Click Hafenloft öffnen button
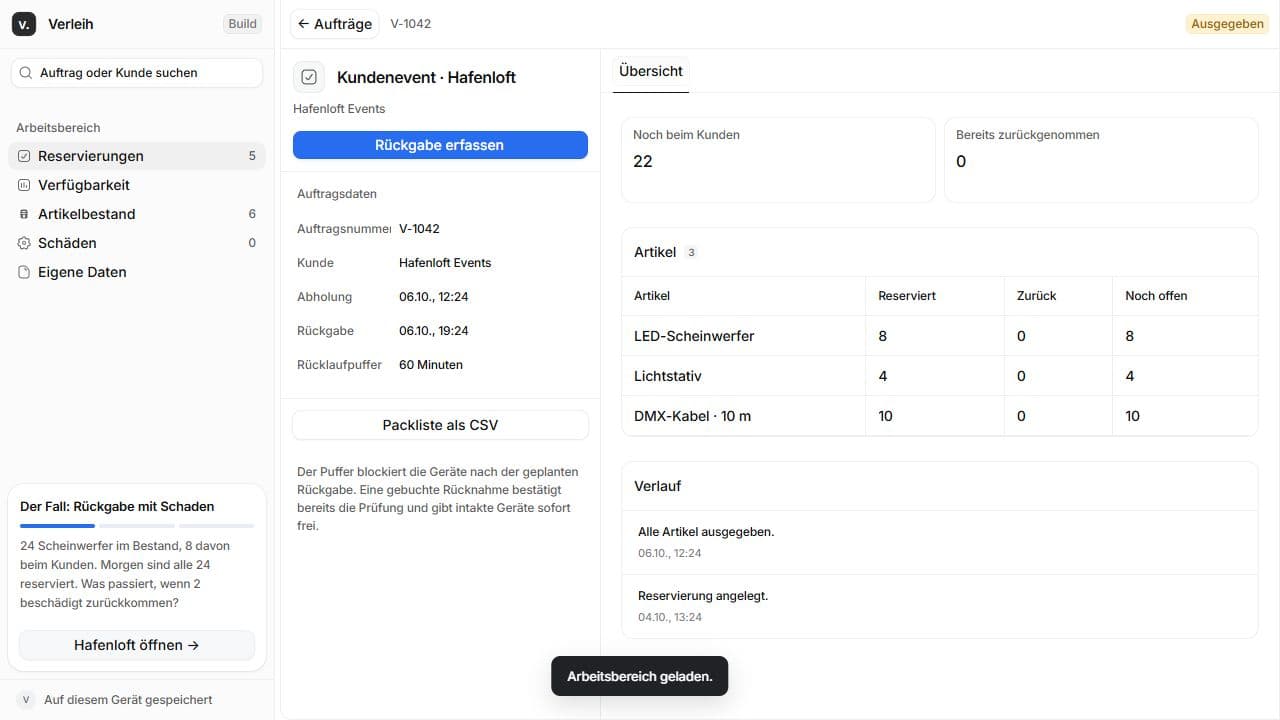 (137, 645)
